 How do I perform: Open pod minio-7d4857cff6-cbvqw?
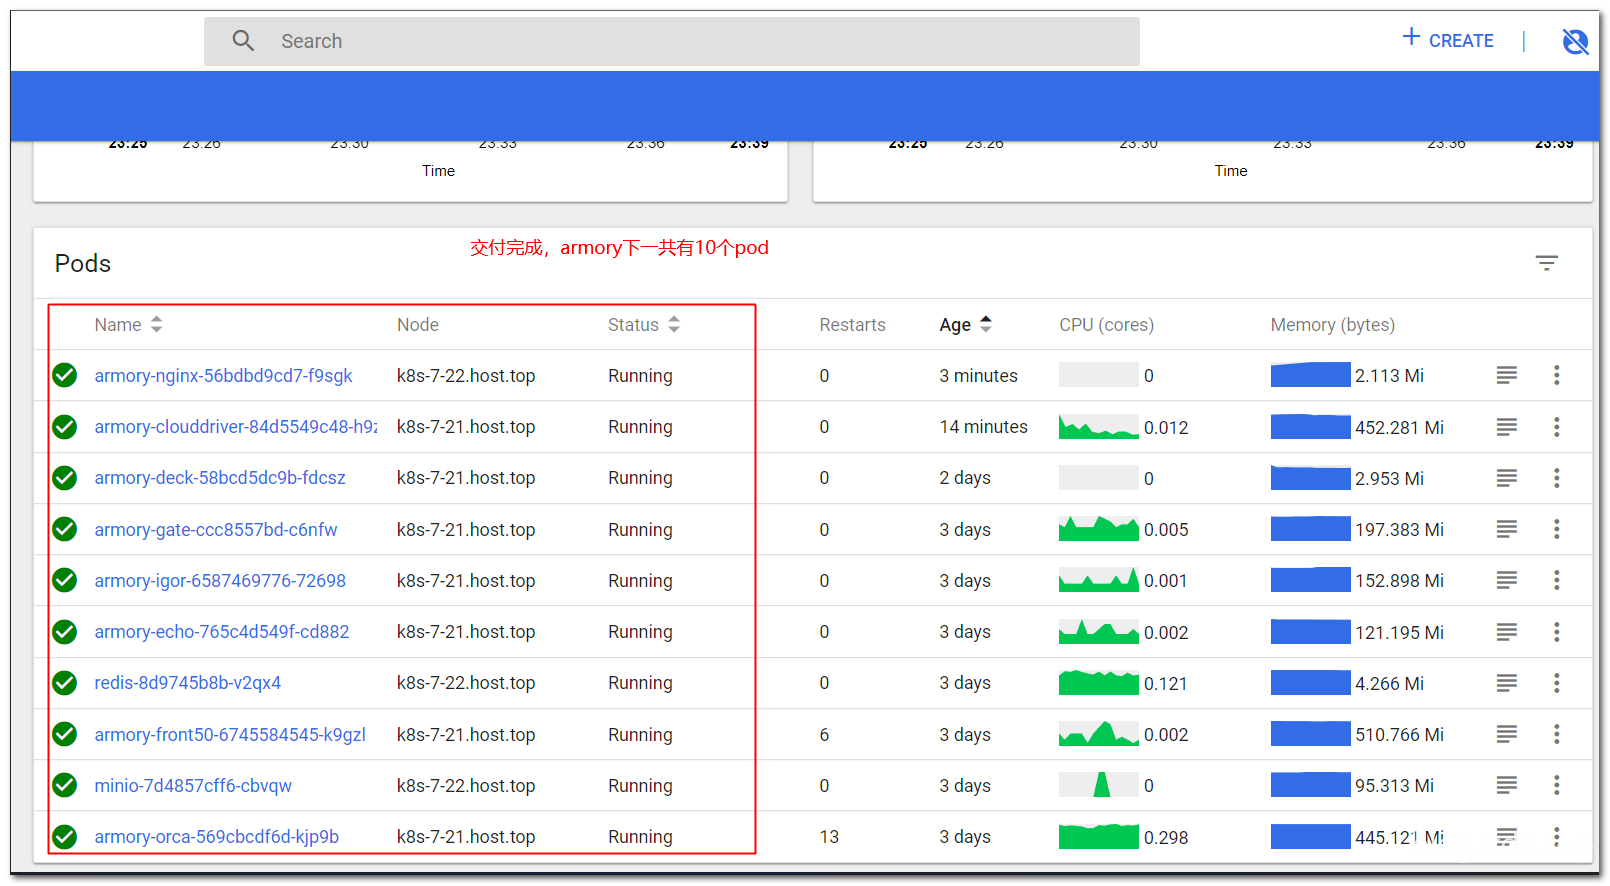(x=193, y=786)
